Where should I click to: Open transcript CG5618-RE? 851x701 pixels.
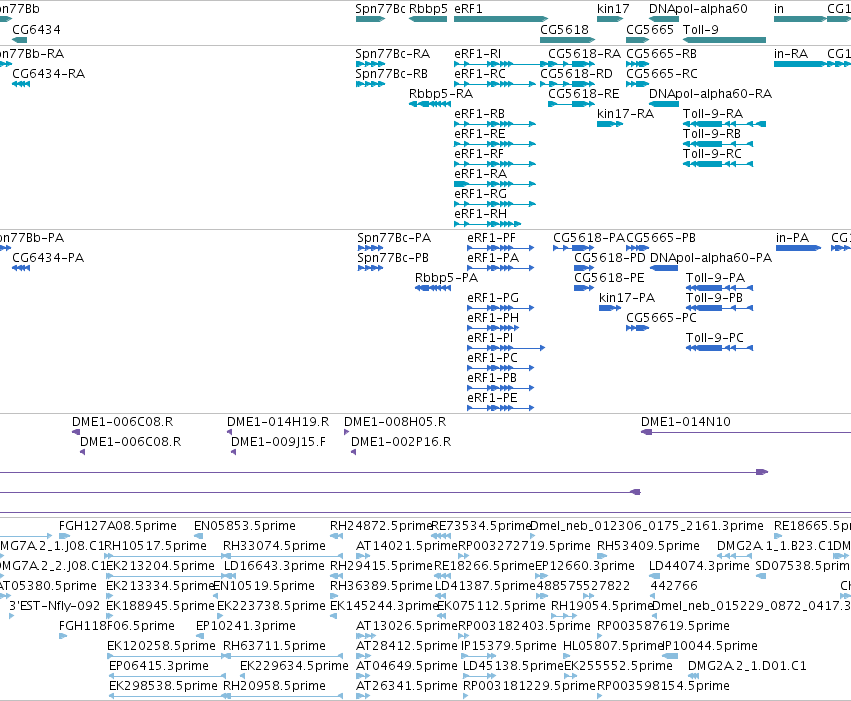pyautogui.click(x=583, y=93)
